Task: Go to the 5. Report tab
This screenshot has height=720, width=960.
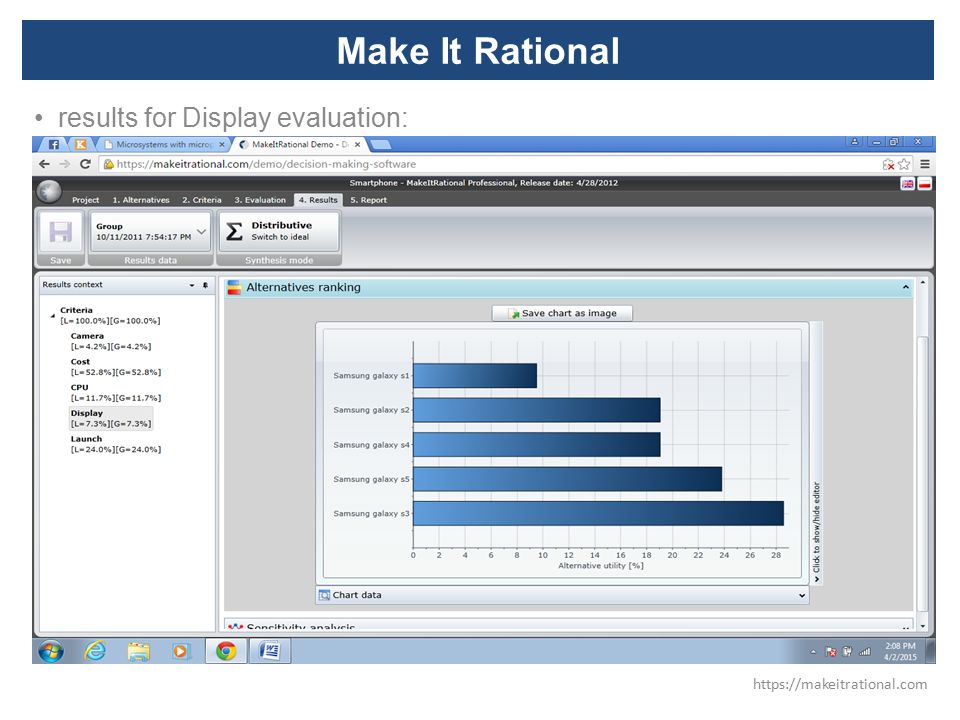Action: tap(368, 200)
